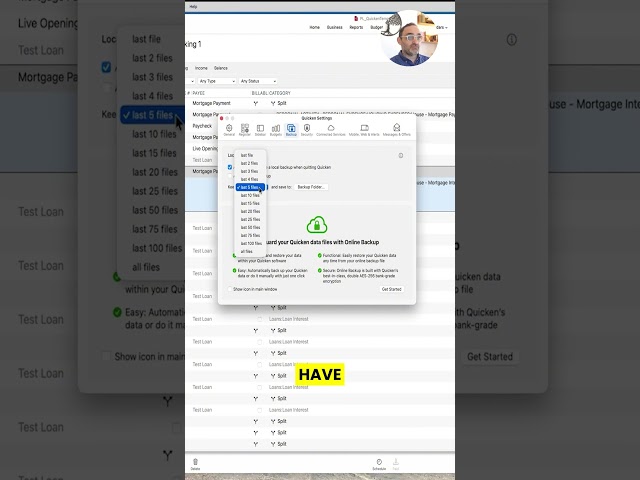The height and width of the screenshot is (480, 640).
Task: Click the Schedule clock icon in the bottom toolbar
Action: coord(379,464)
